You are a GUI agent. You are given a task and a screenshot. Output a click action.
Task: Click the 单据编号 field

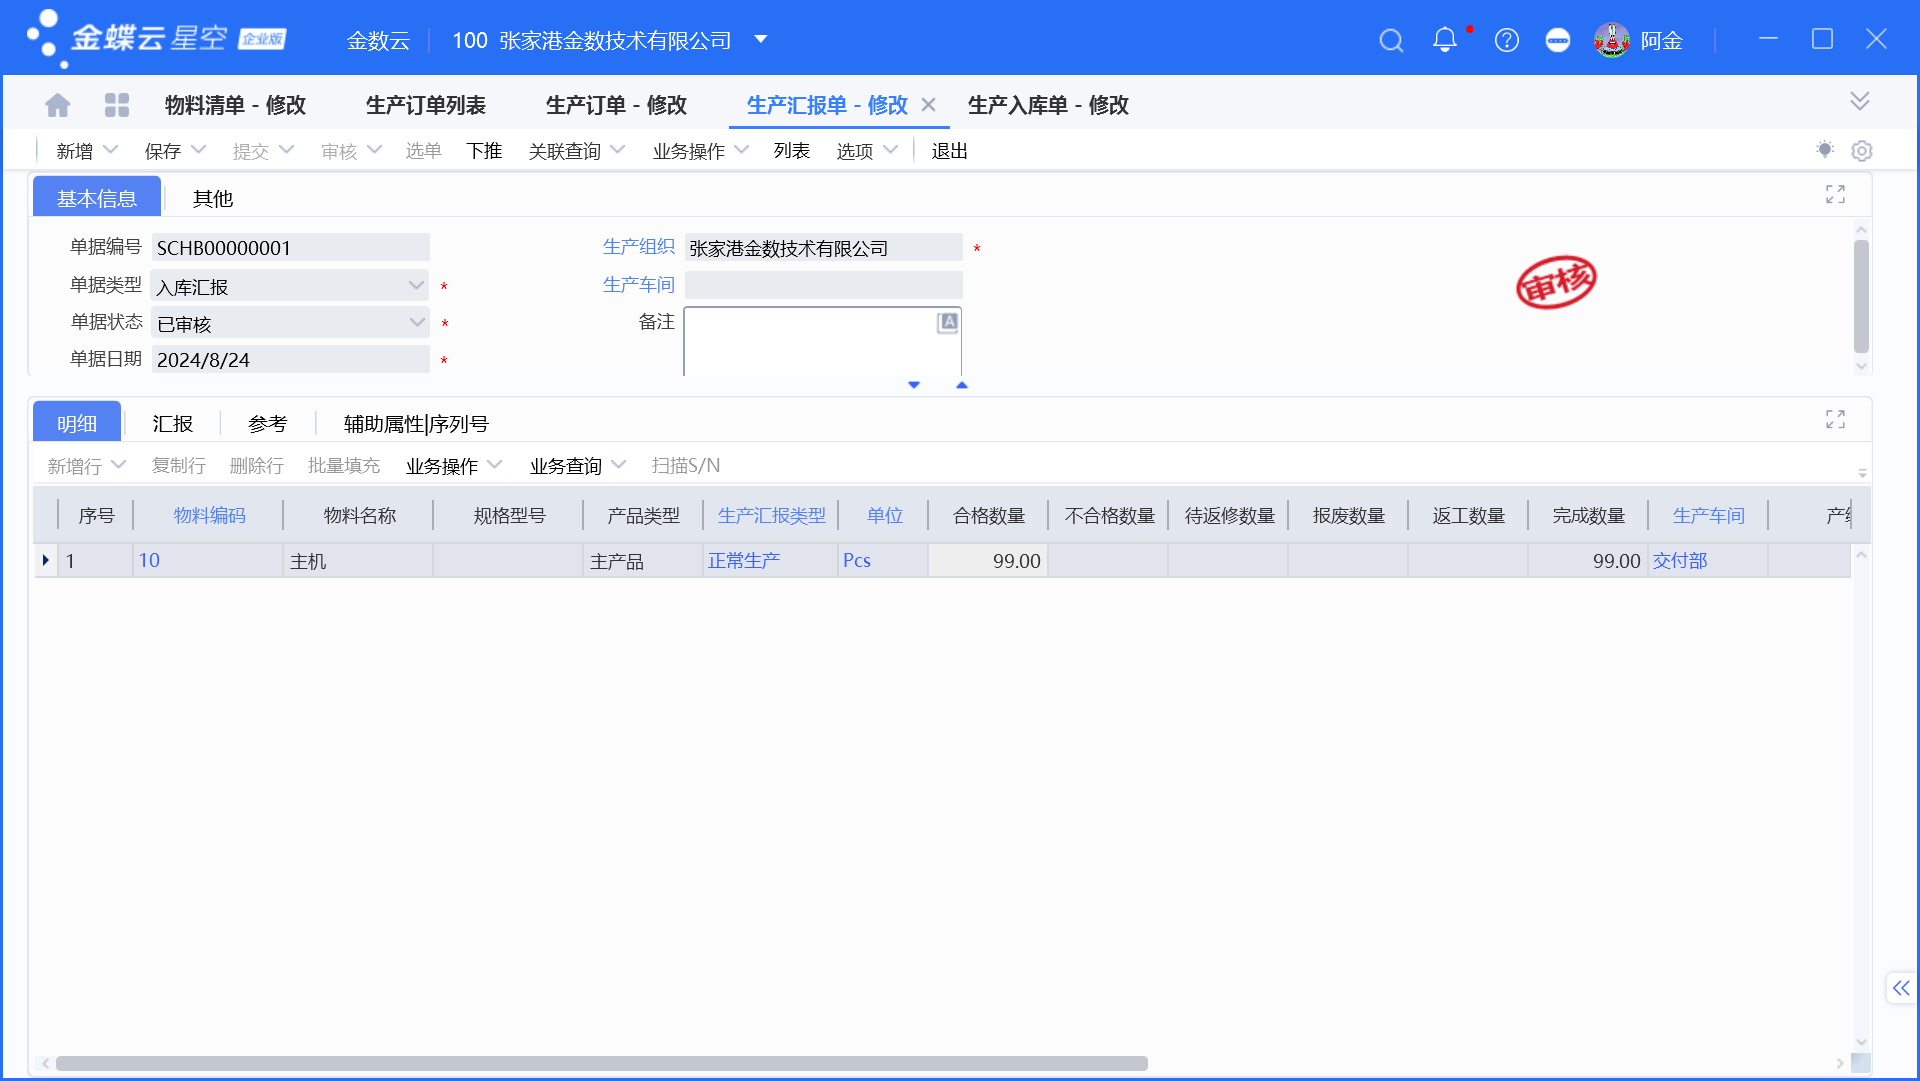coord(290,247)
